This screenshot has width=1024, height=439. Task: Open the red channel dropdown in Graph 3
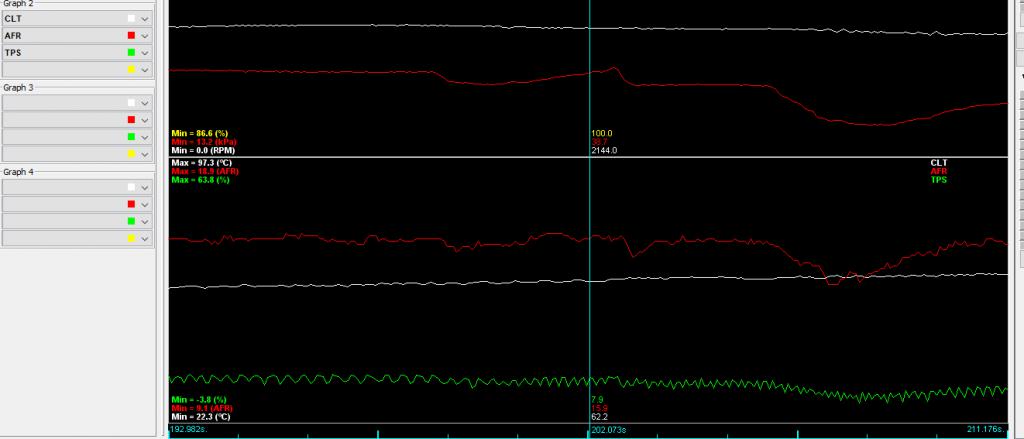[x=145, y=120]
